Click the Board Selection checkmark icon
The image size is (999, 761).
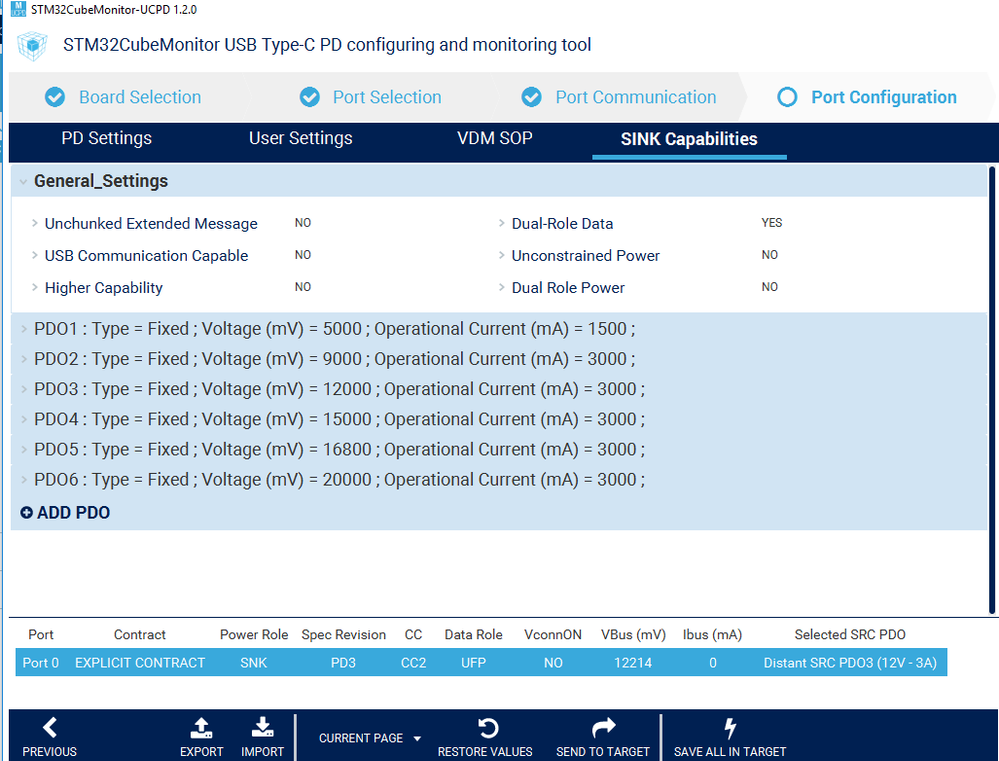[x=55, y=97]
